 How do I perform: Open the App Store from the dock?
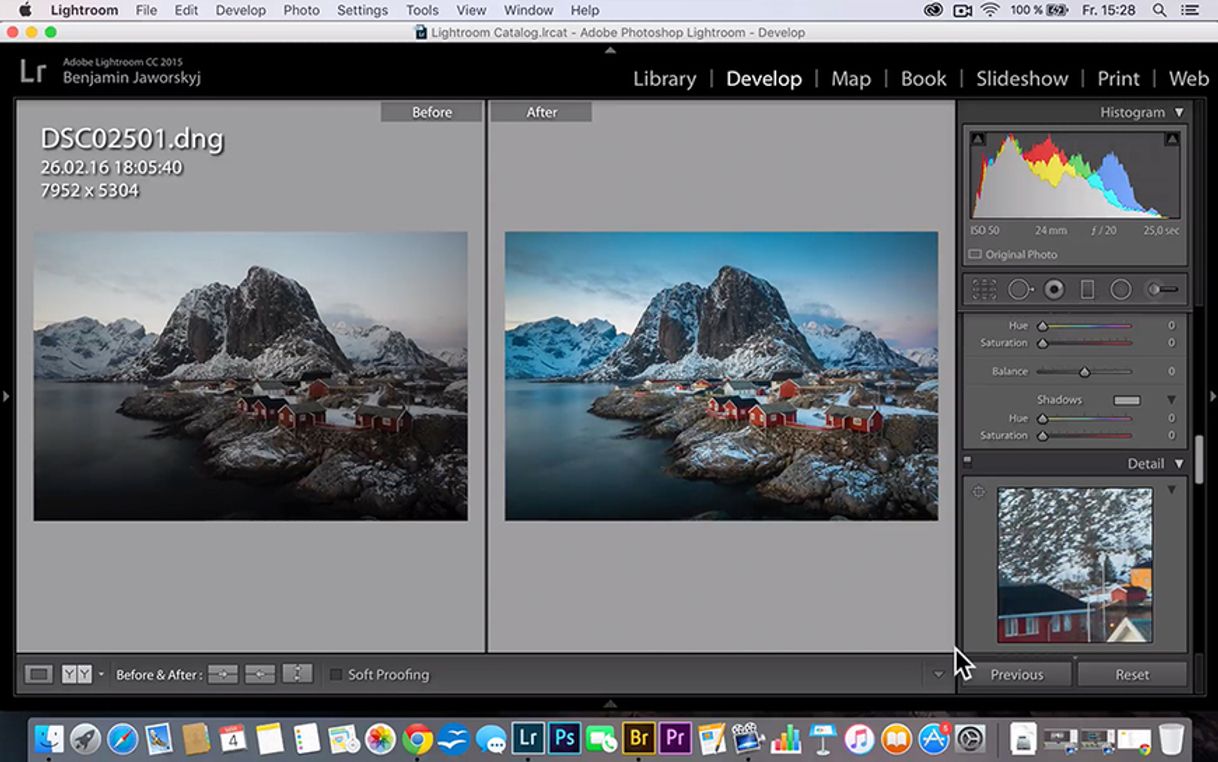click(933, 739)
